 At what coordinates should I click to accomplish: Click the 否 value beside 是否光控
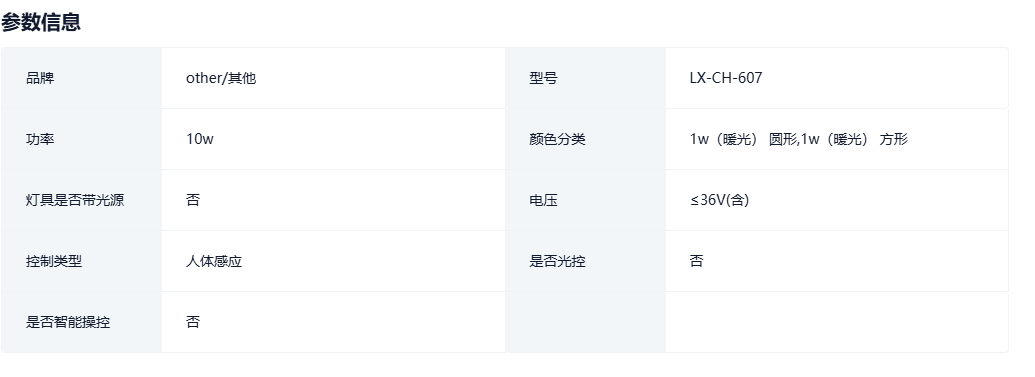tap(696, 261)
